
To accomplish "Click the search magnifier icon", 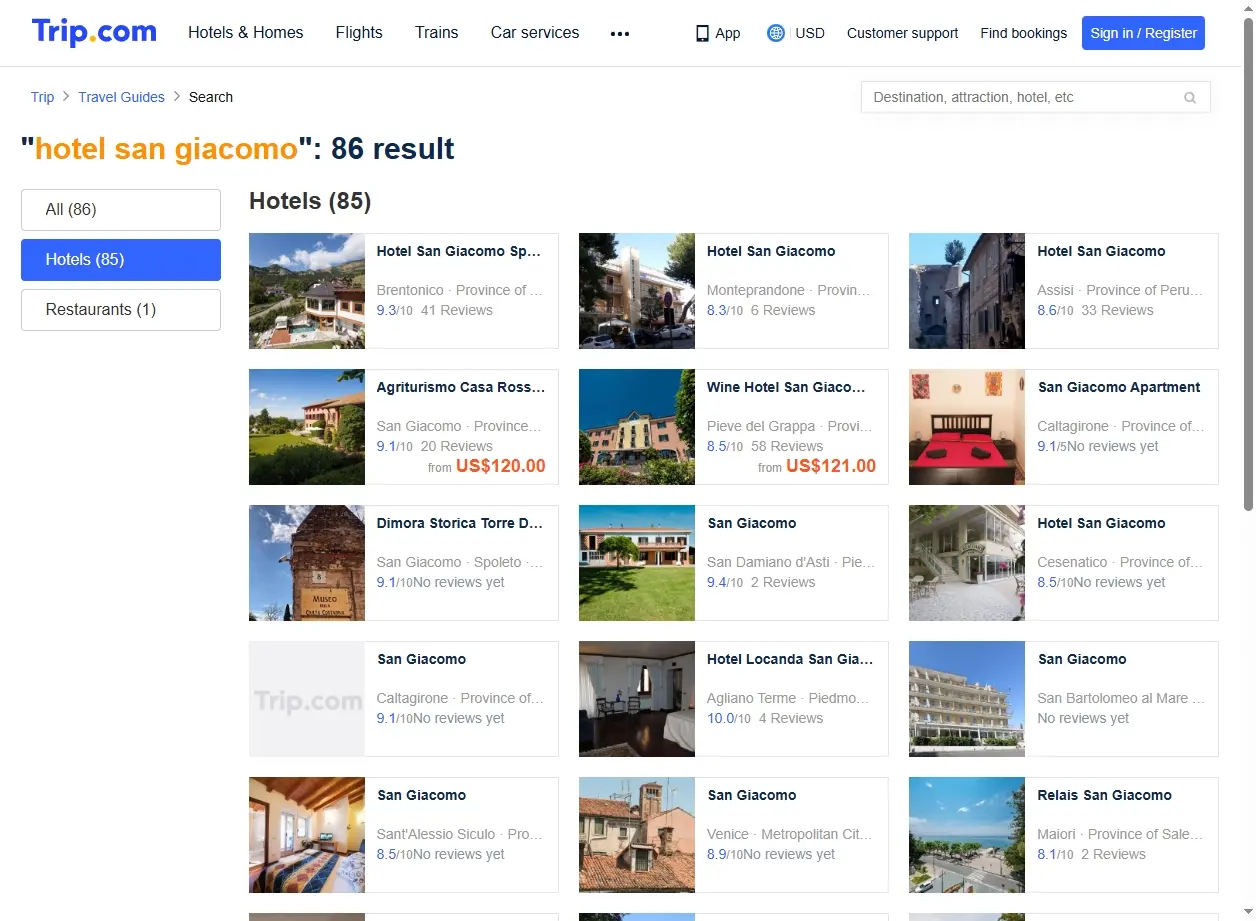I will [1190, 97].
